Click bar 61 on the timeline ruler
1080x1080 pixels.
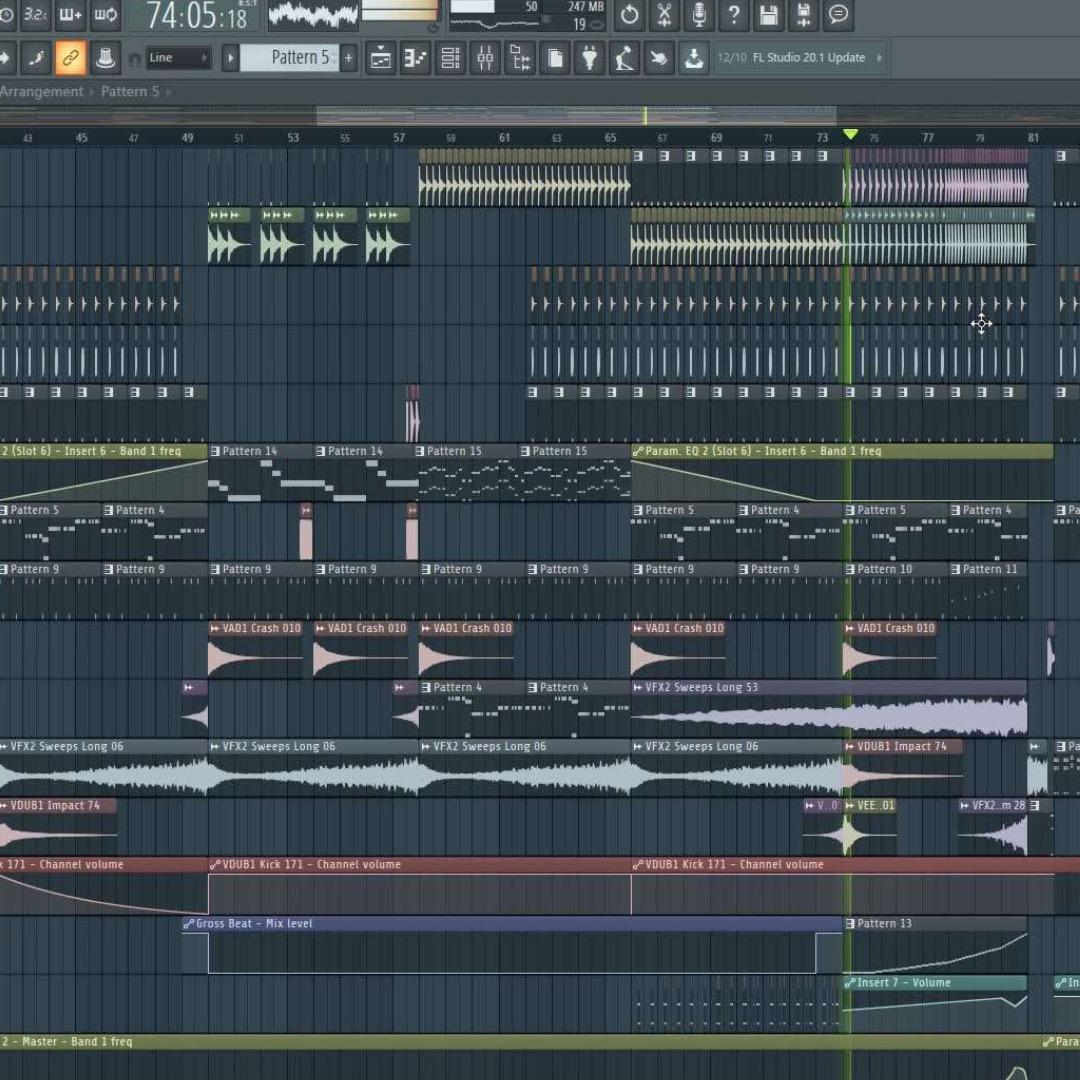(505, 138)
